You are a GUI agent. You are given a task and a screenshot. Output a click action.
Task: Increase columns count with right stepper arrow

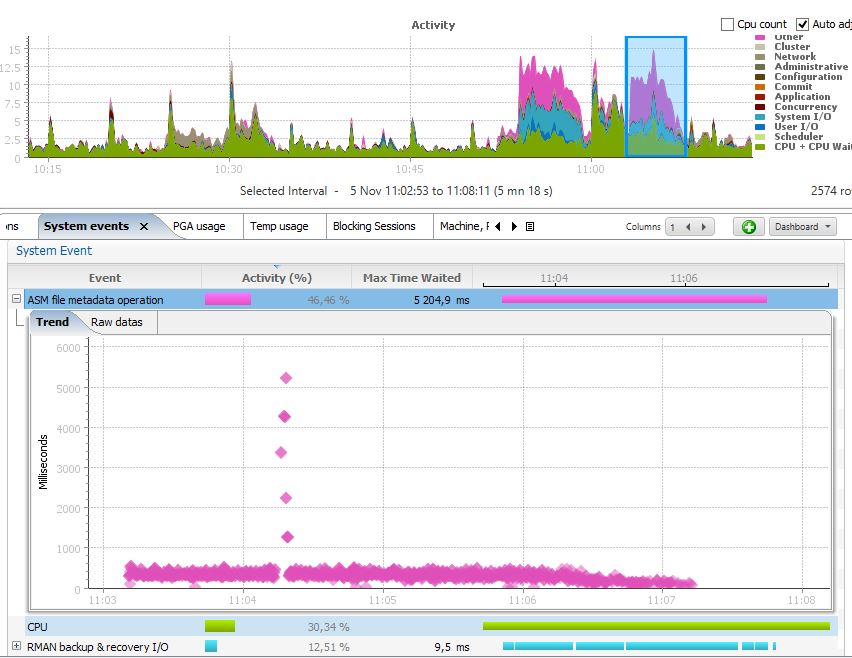[703, 227]
